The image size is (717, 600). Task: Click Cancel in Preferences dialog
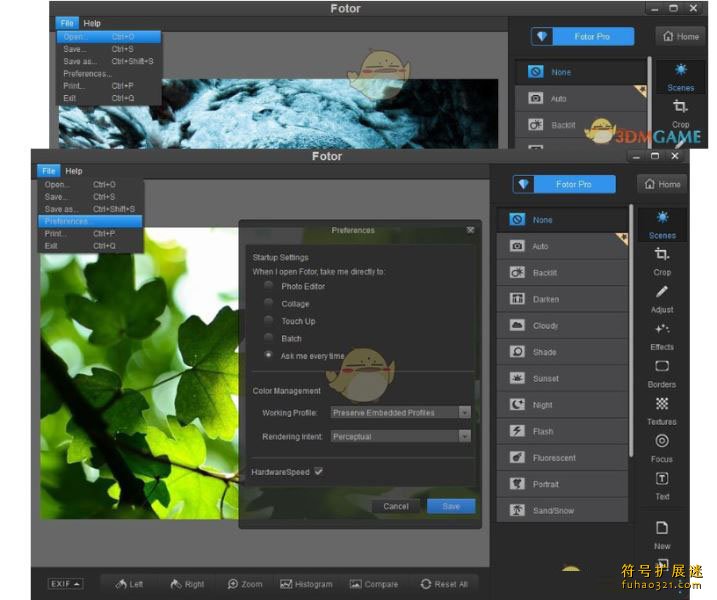[396, 506]
